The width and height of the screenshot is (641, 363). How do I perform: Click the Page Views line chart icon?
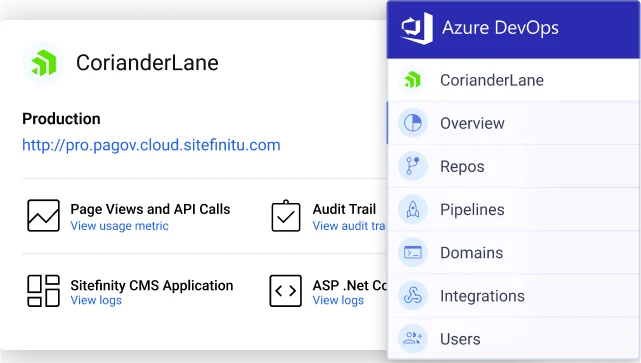(43, 215)
